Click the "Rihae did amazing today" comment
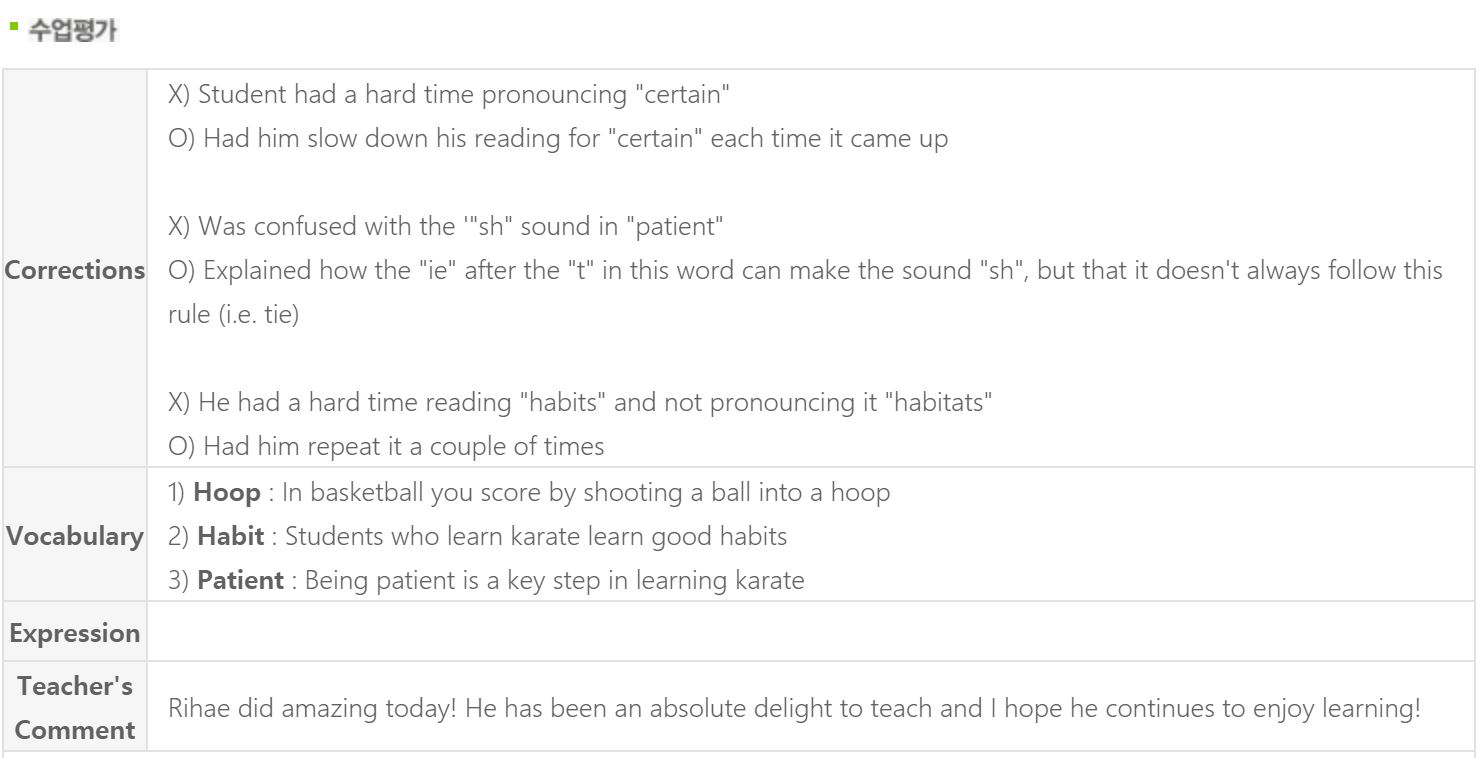The width and height of the screenshot is (1481, 758). click(794, 709)
